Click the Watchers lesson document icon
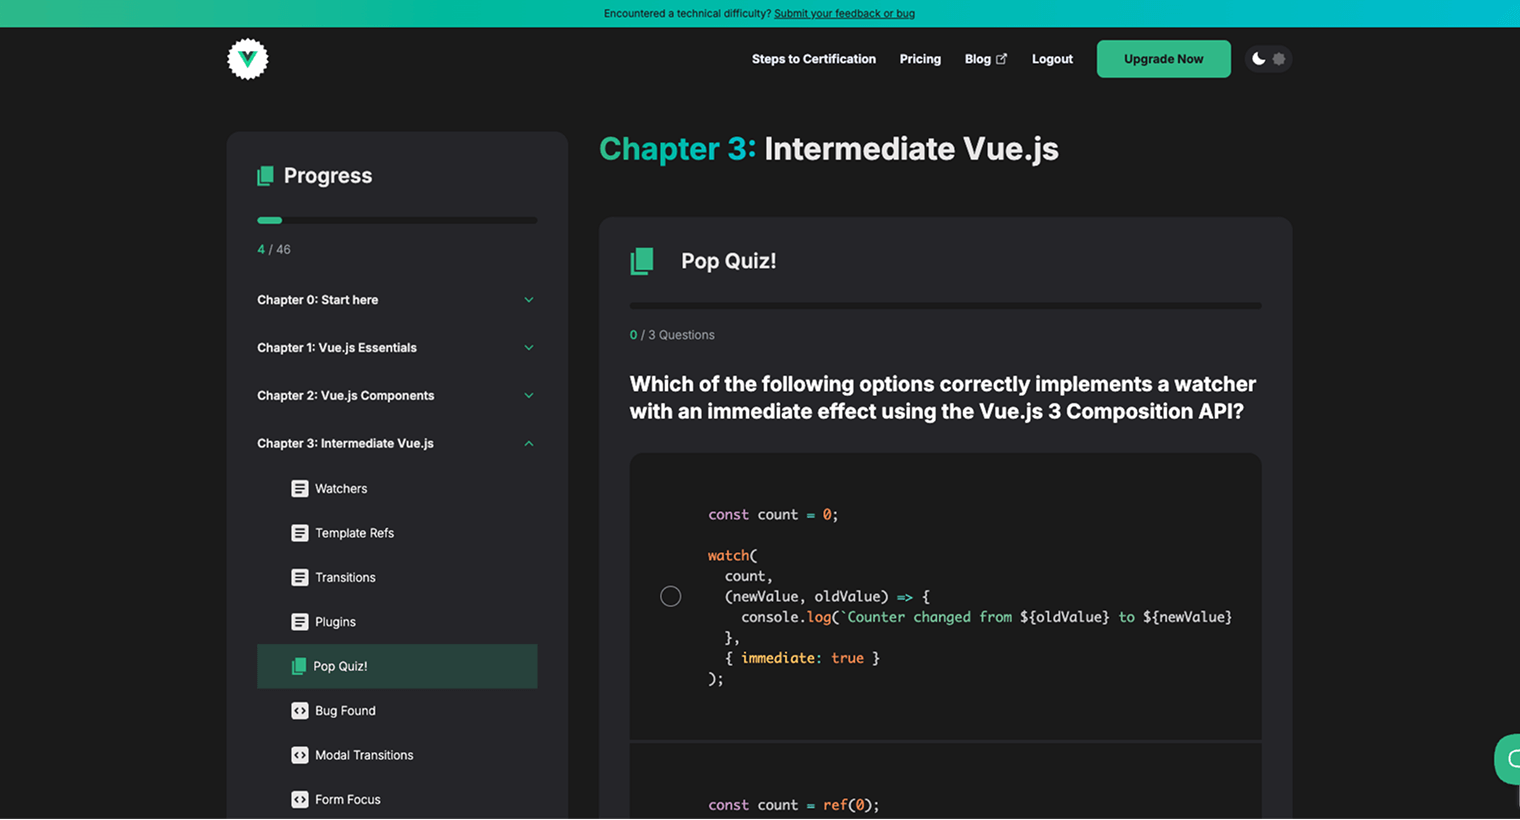This screenshot has height=820, width=1520. click(300, 489)
